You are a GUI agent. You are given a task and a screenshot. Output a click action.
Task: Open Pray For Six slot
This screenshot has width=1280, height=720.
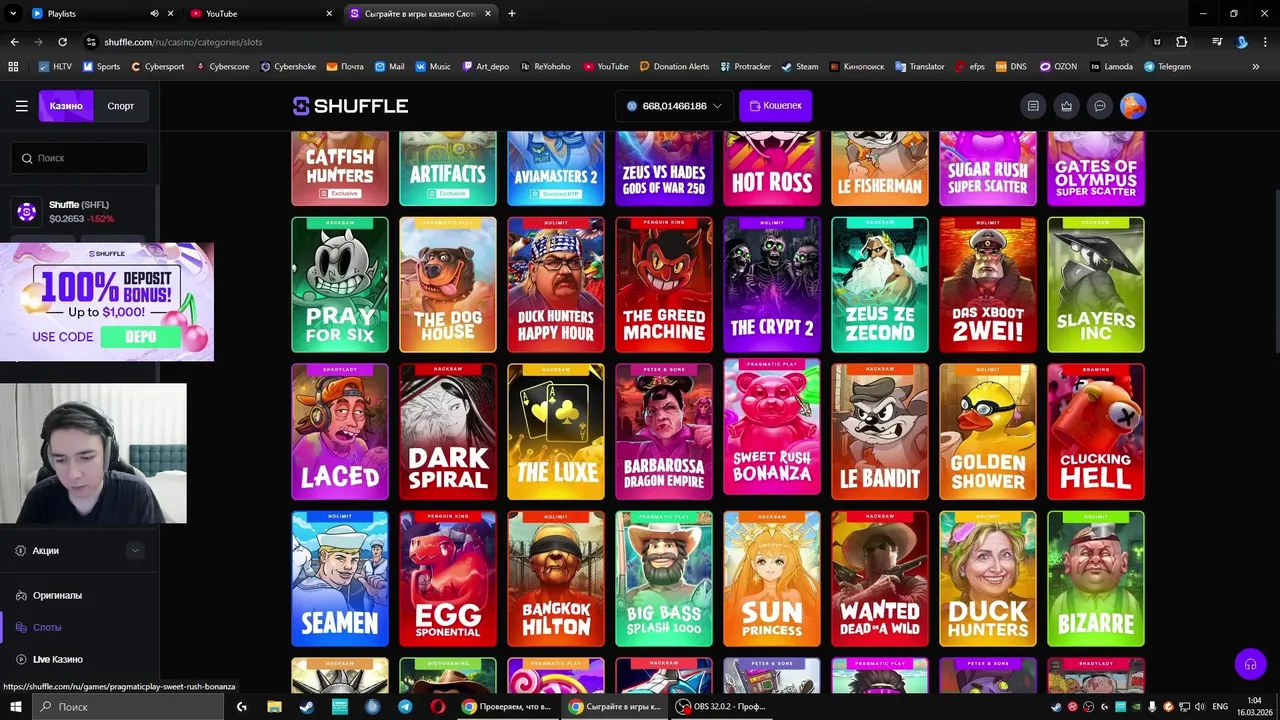coord(340,285)
